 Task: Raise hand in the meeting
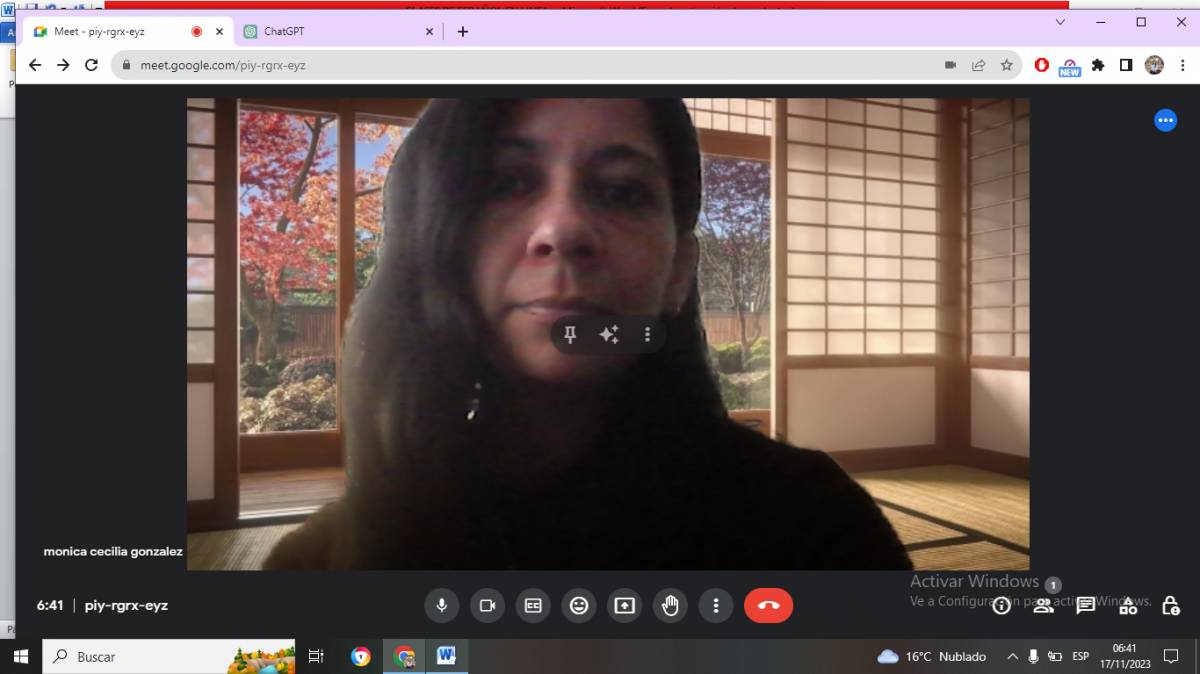tap(670, 605)
